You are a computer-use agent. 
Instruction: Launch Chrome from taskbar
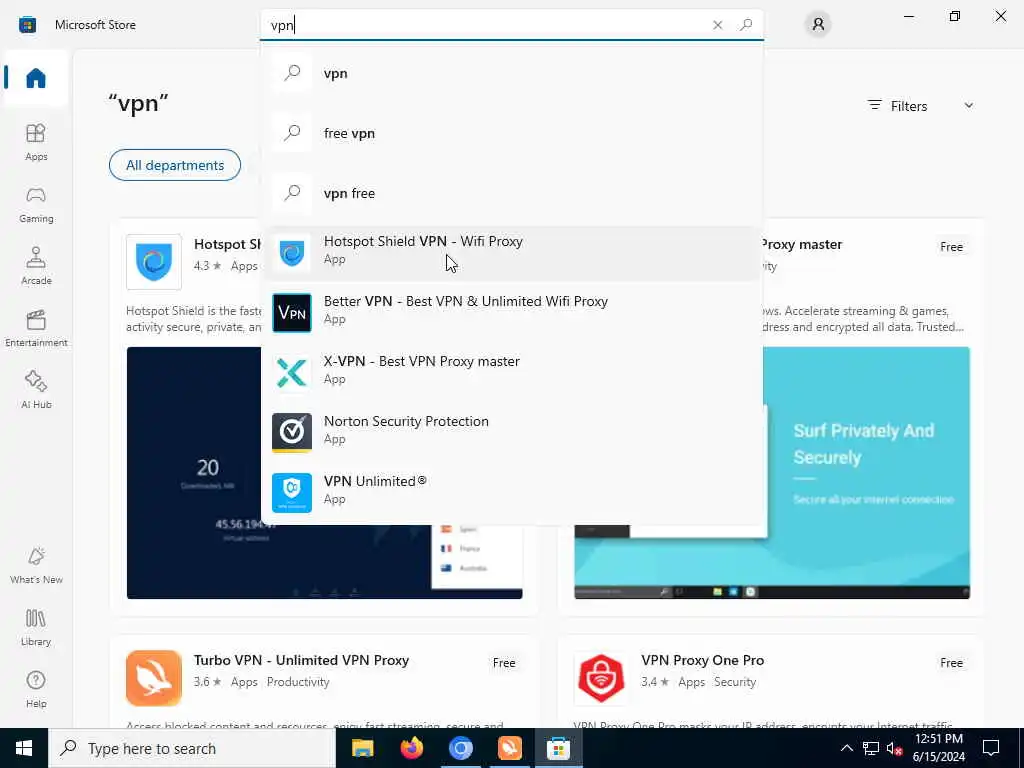click(x=460, y=748)
